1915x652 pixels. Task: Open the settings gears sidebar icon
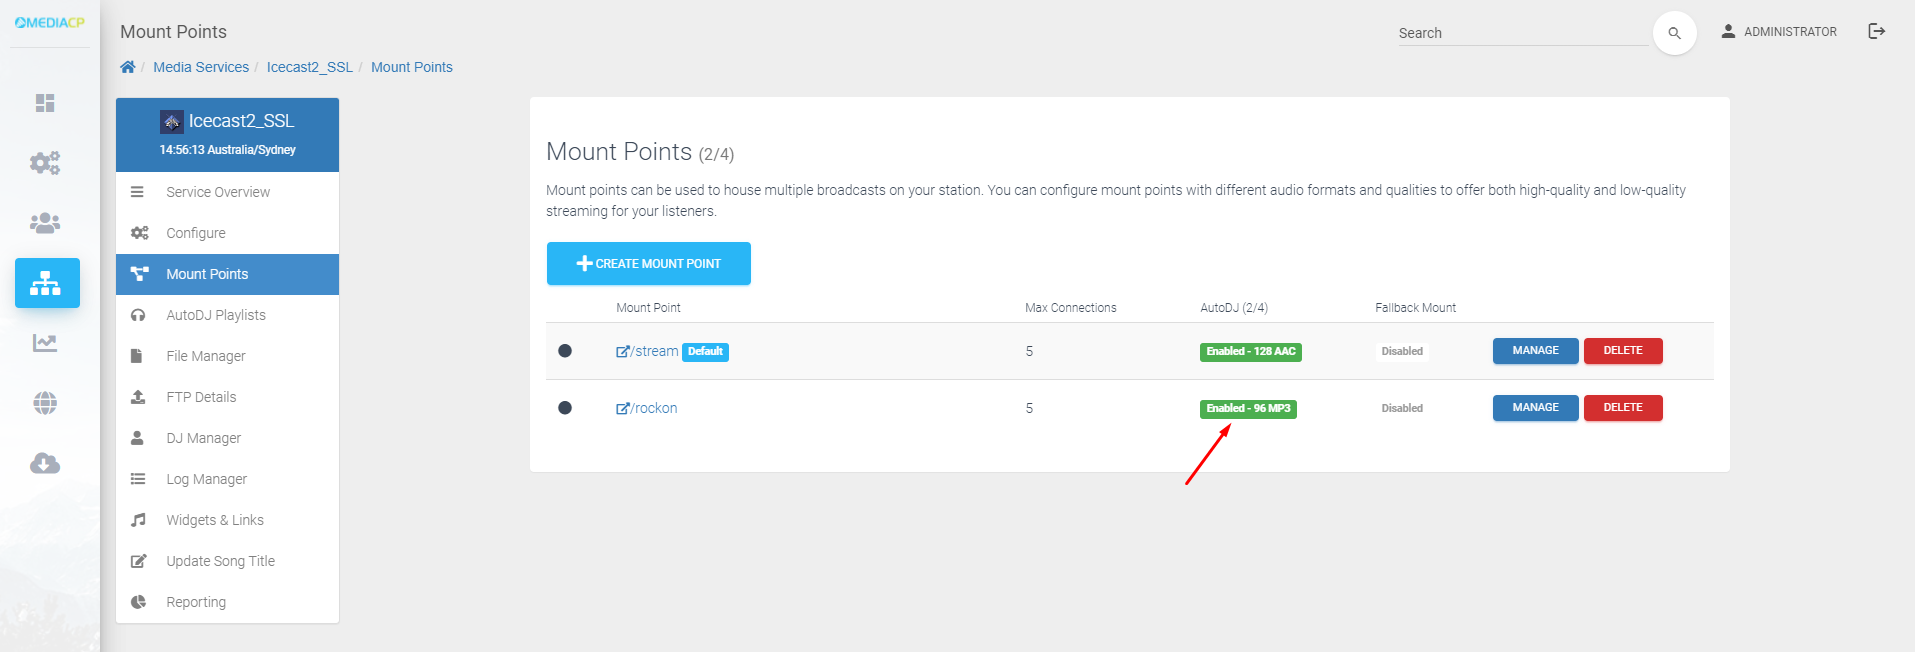(x=45, y=162)
